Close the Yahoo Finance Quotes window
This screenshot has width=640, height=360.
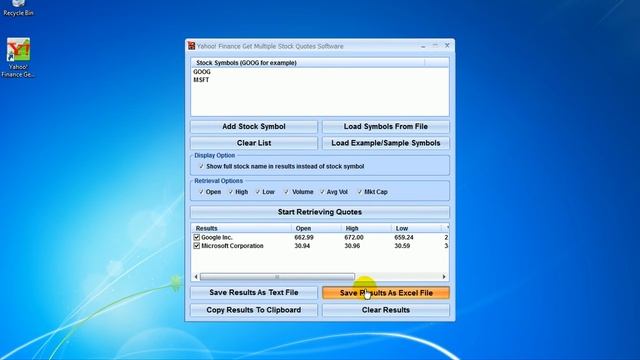pos(447,46)
